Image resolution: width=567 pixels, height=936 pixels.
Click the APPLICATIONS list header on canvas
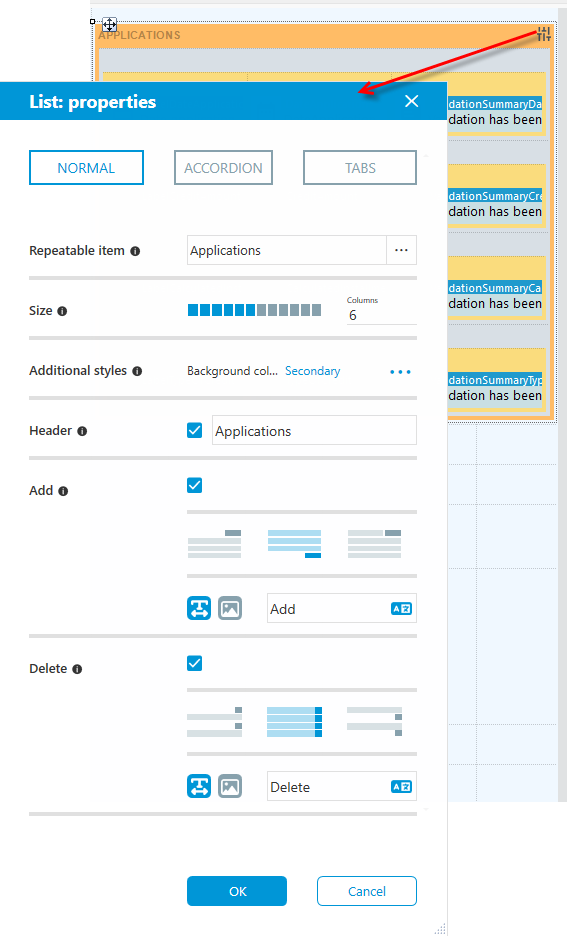140,35
